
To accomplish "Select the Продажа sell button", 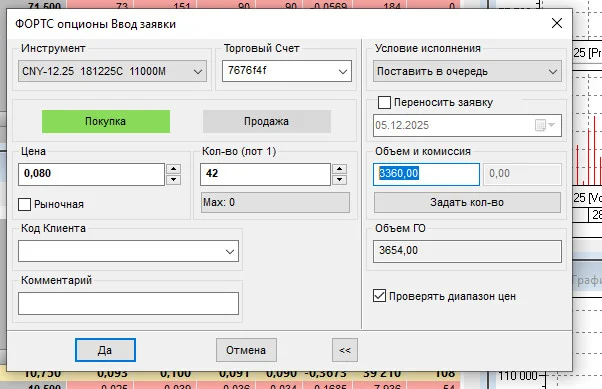I will tap(266, 121).
